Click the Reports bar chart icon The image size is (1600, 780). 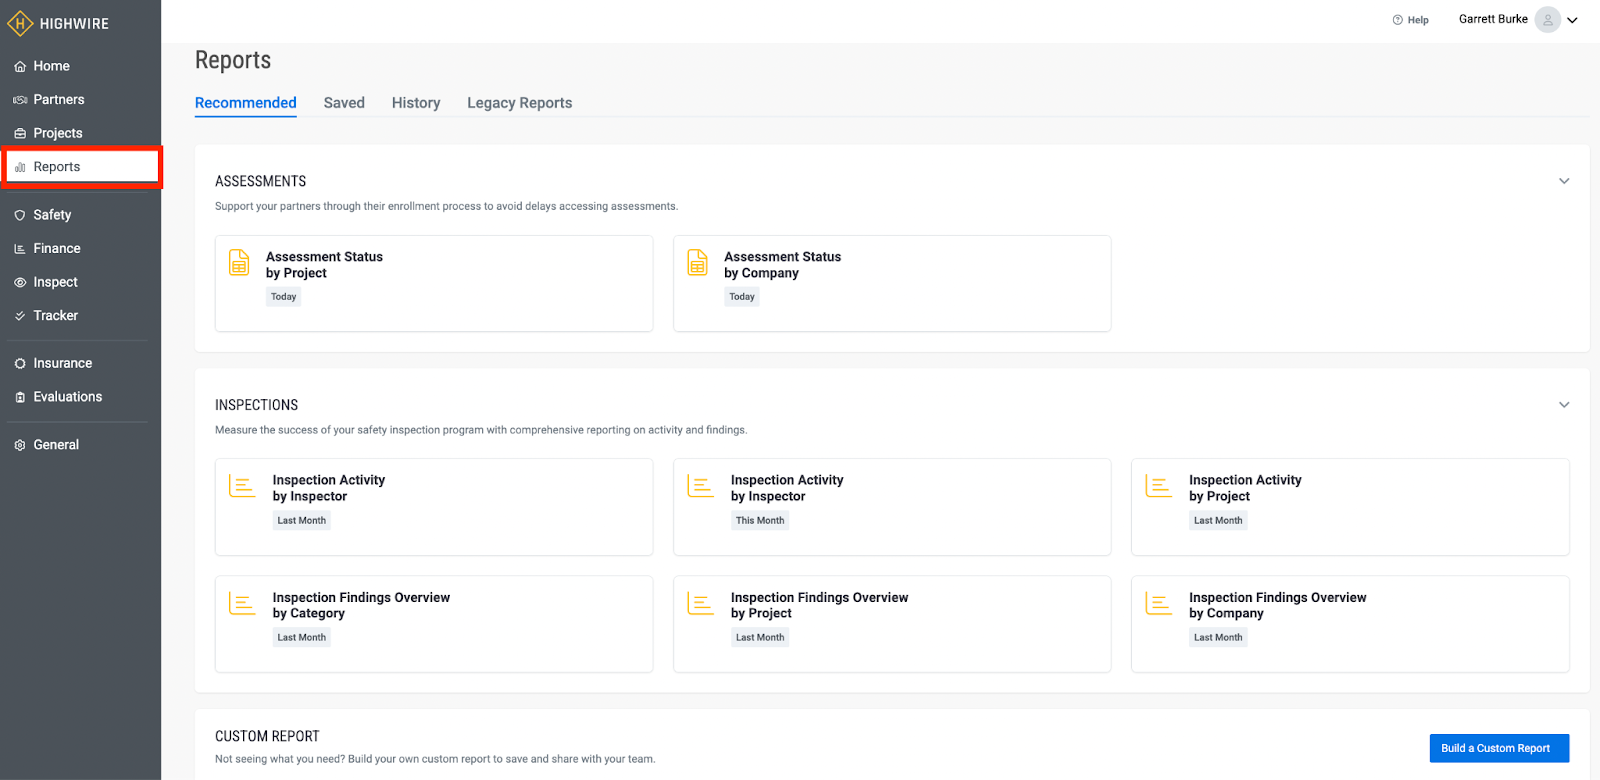(20, 167)
